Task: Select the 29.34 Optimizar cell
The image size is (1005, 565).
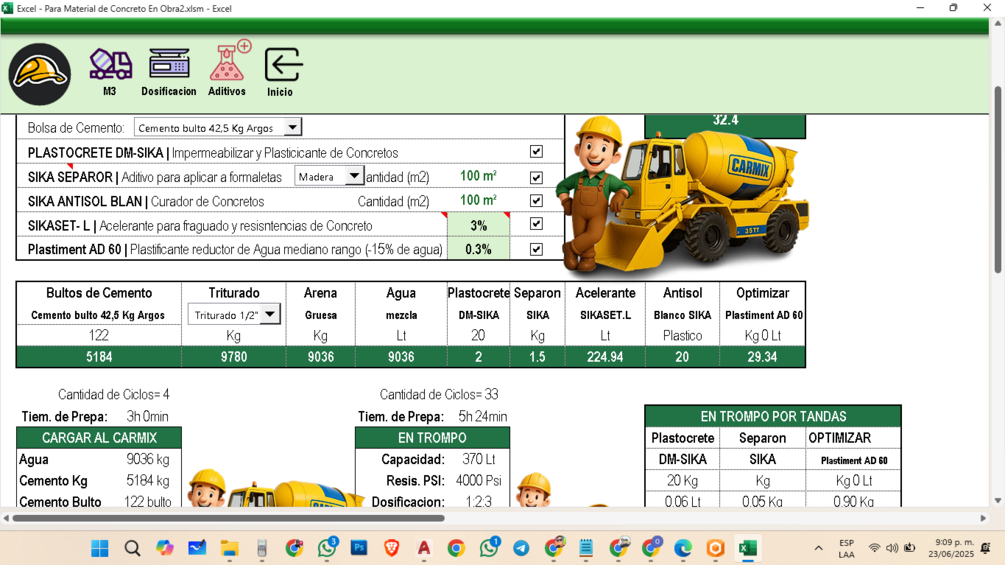Action: click(762, 357)
